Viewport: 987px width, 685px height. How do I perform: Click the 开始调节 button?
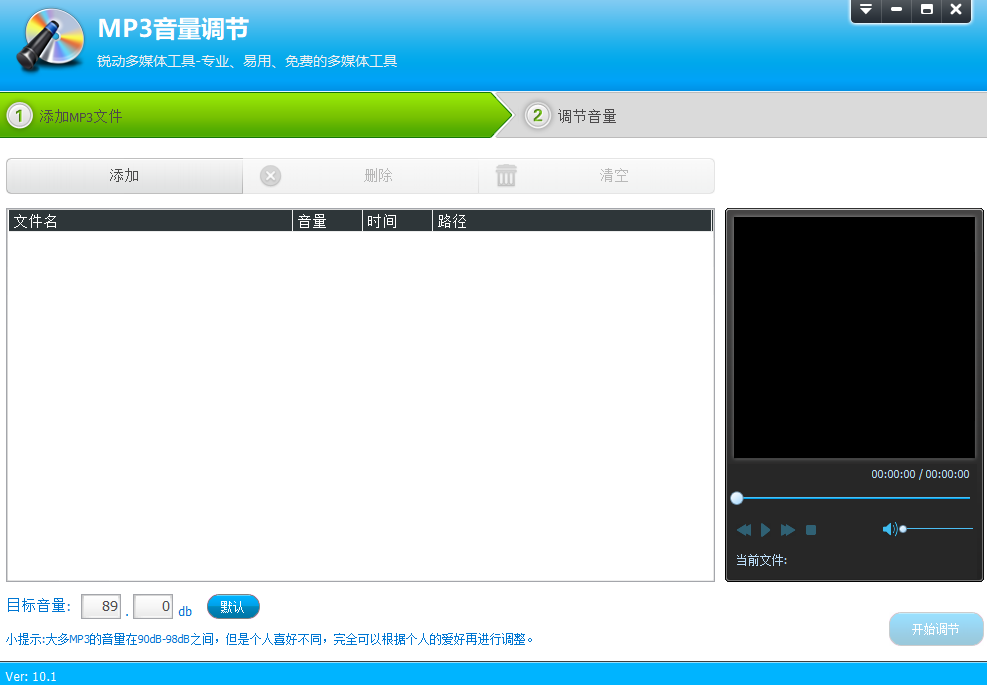pyautogui.click(x=936, y=628)
